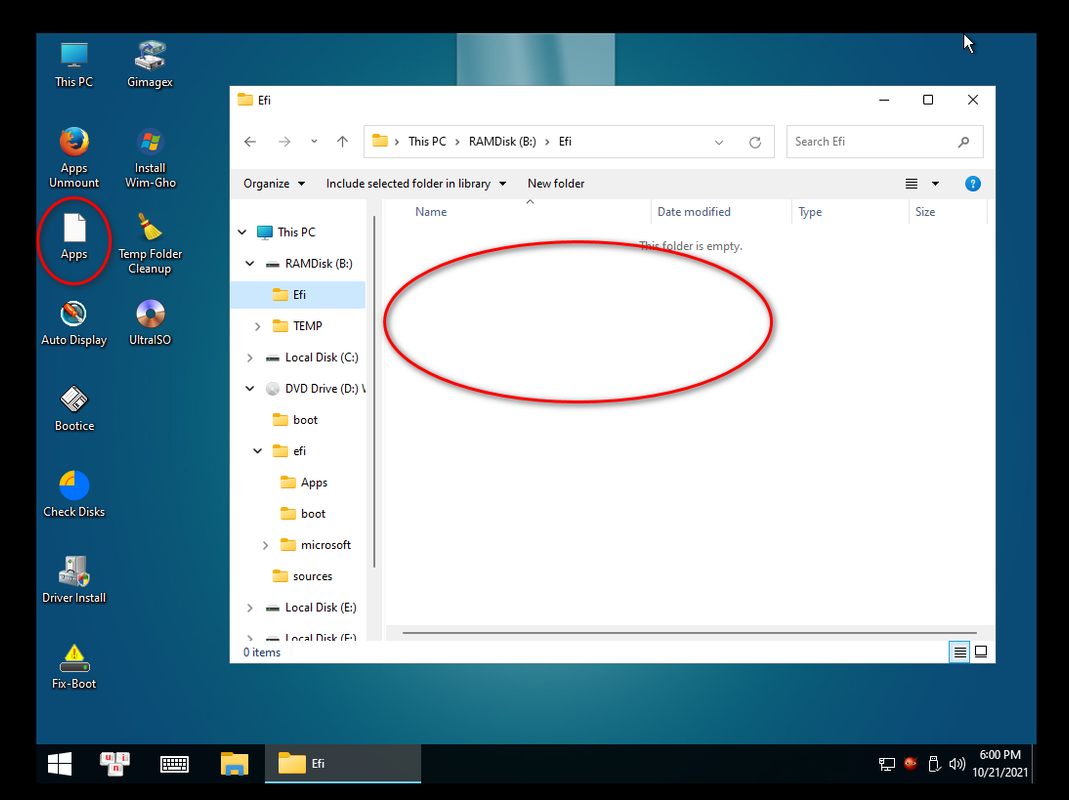
Task: Launch Install Wim-Gho shortcut
Action: point(150,158)
